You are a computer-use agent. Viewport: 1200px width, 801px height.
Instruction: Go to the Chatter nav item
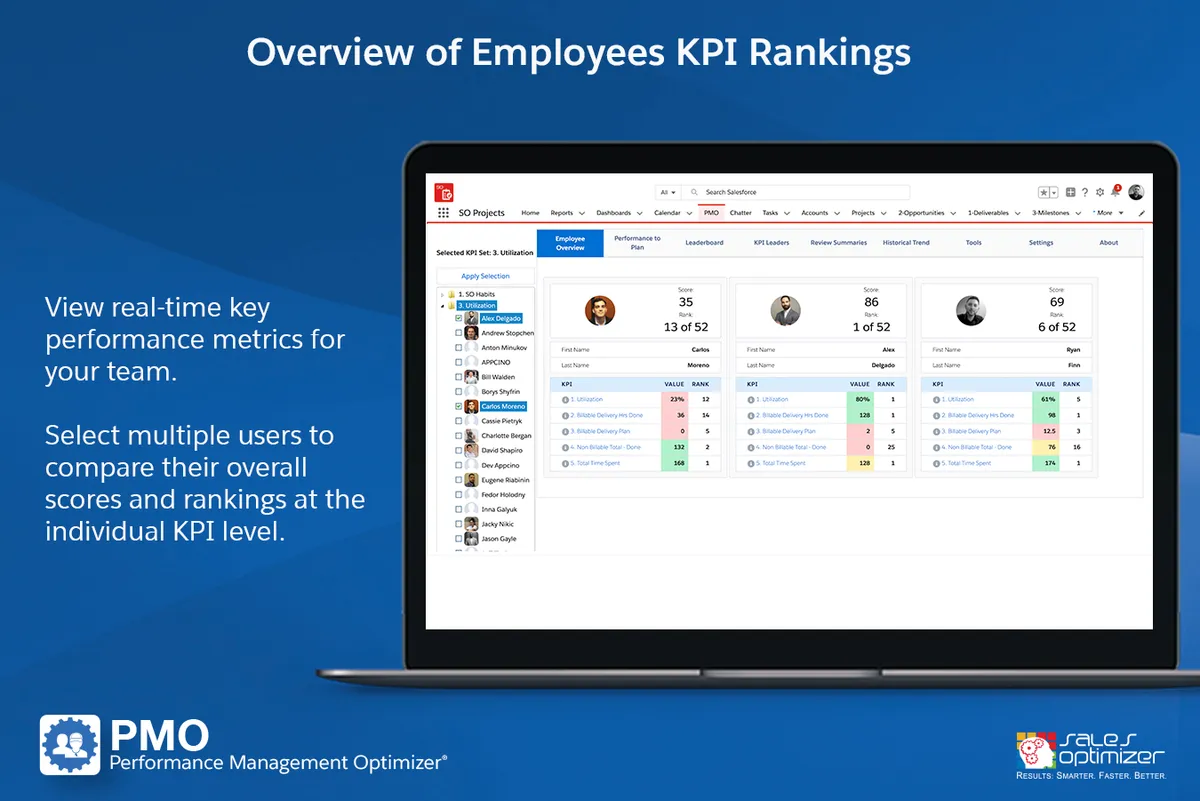coord(740,213)
